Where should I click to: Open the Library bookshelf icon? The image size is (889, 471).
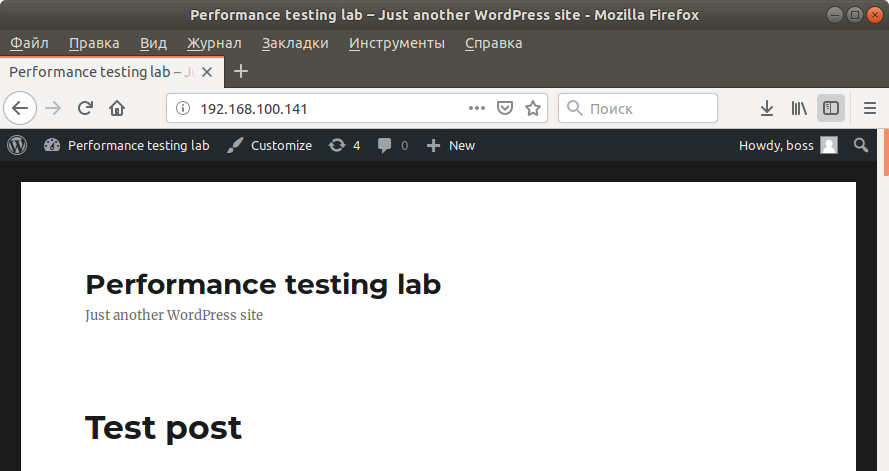799,108
